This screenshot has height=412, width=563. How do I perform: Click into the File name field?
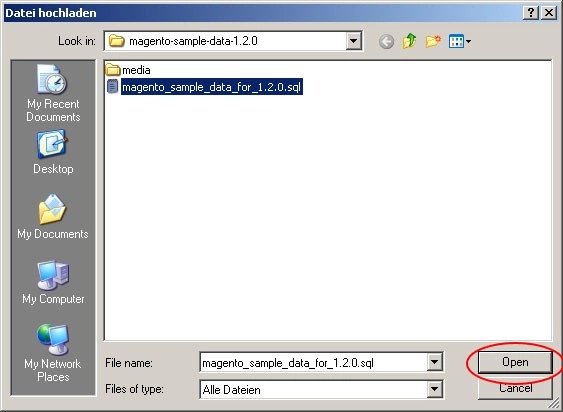click(x=313, y=362)
